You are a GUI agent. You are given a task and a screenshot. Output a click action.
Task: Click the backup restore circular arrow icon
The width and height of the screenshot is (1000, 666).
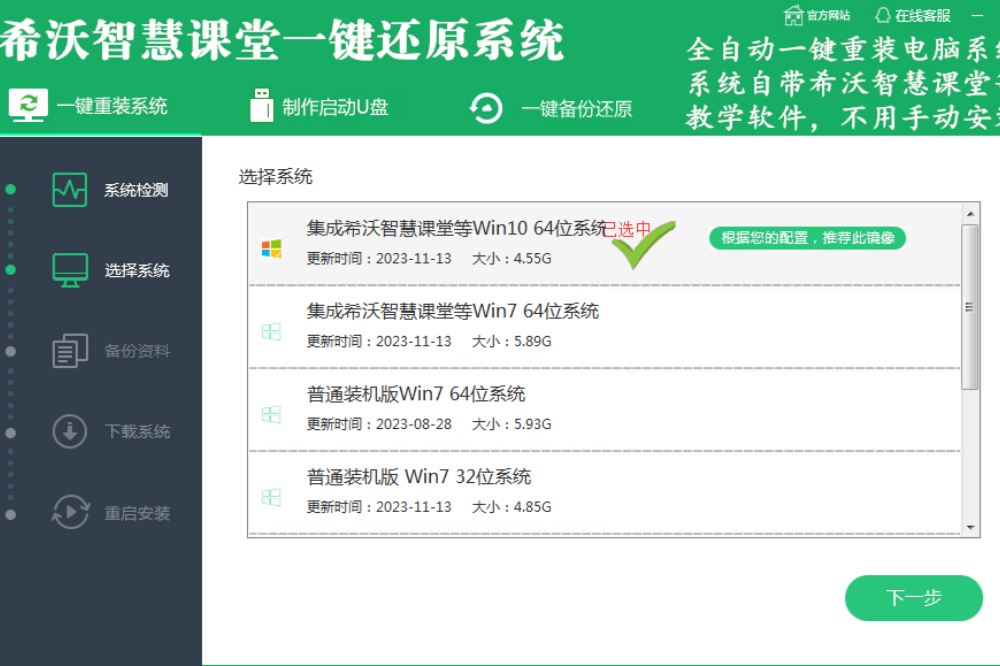tap(486, 108)
